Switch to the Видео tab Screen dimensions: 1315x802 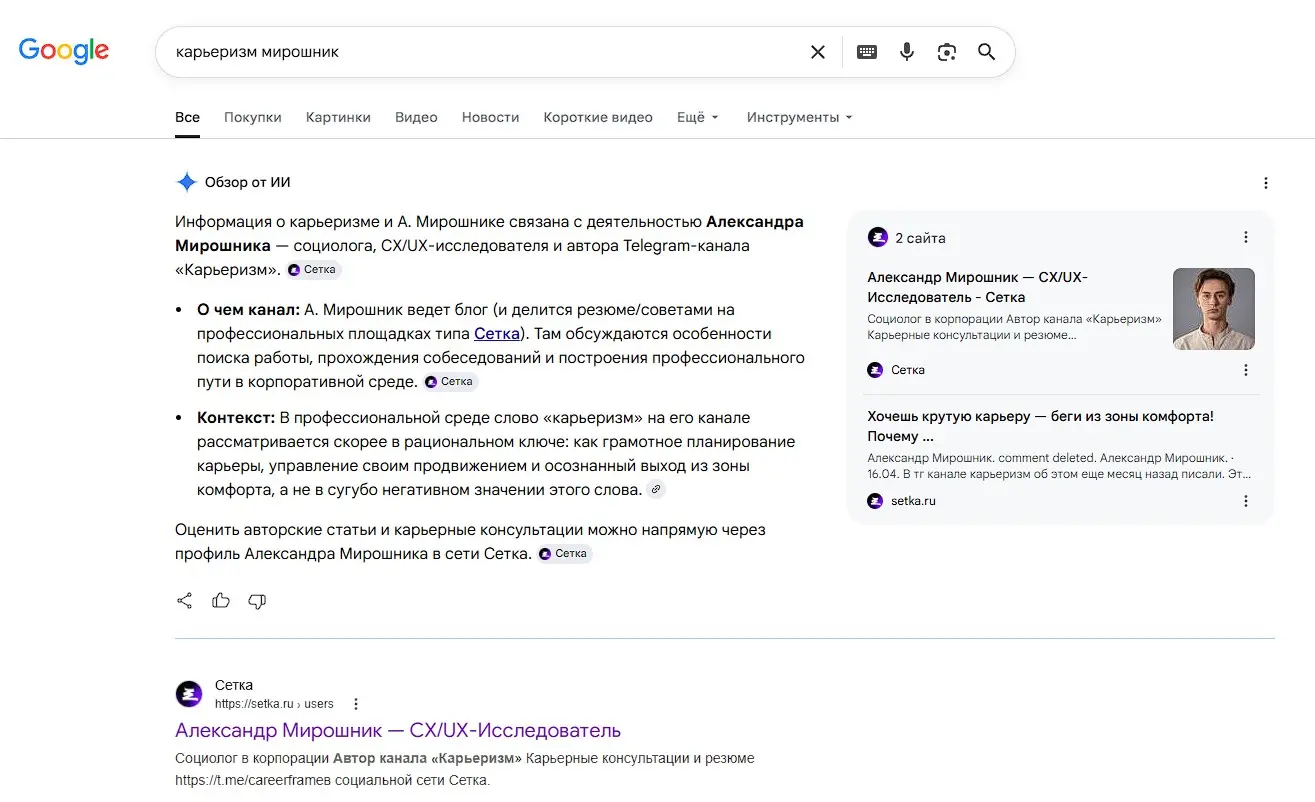(416, 117)
